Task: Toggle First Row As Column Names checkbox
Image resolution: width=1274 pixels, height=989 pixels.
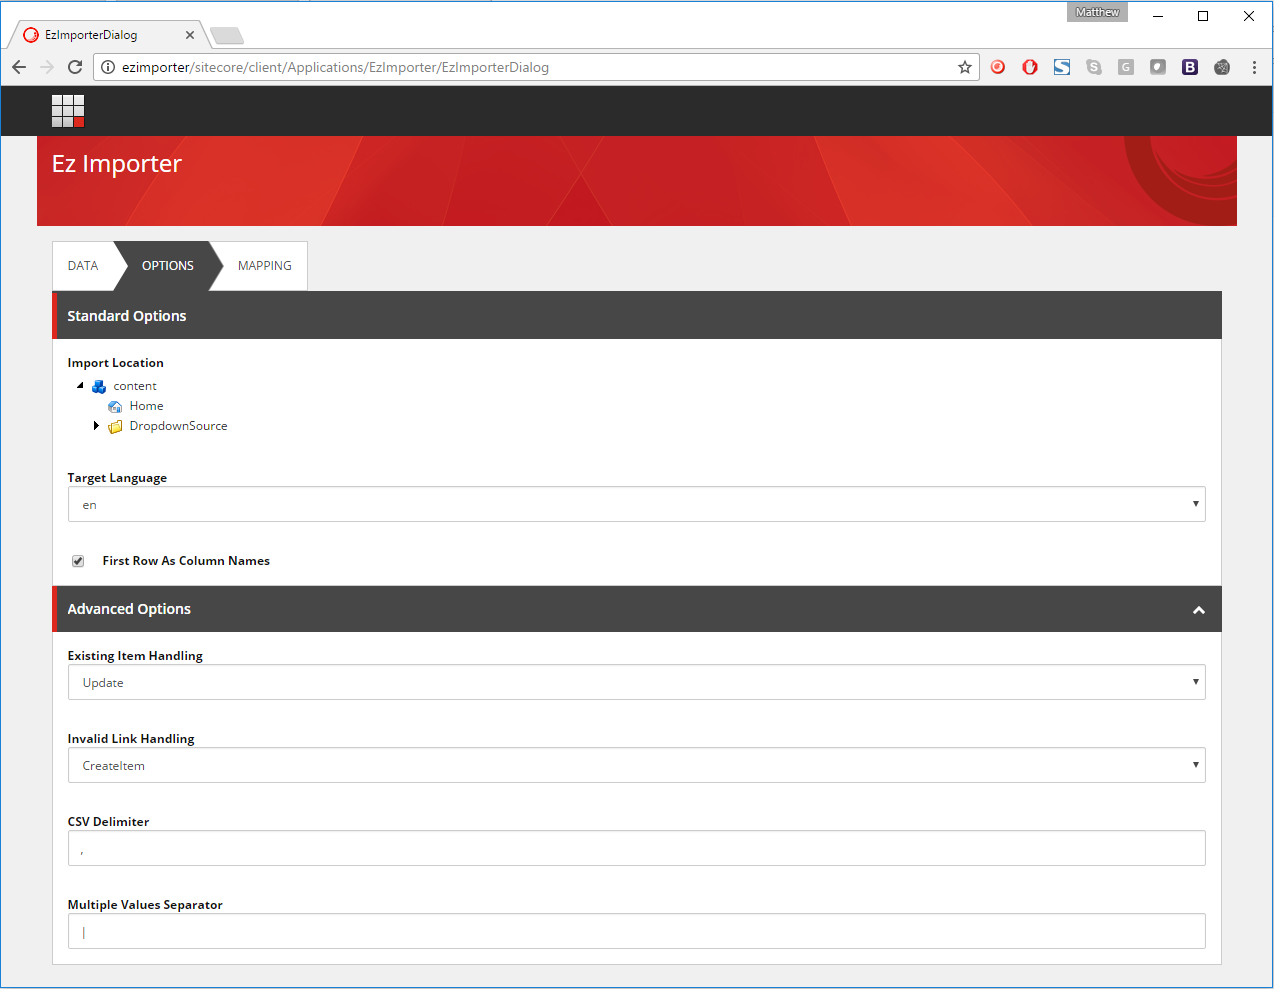Action: 78,561
